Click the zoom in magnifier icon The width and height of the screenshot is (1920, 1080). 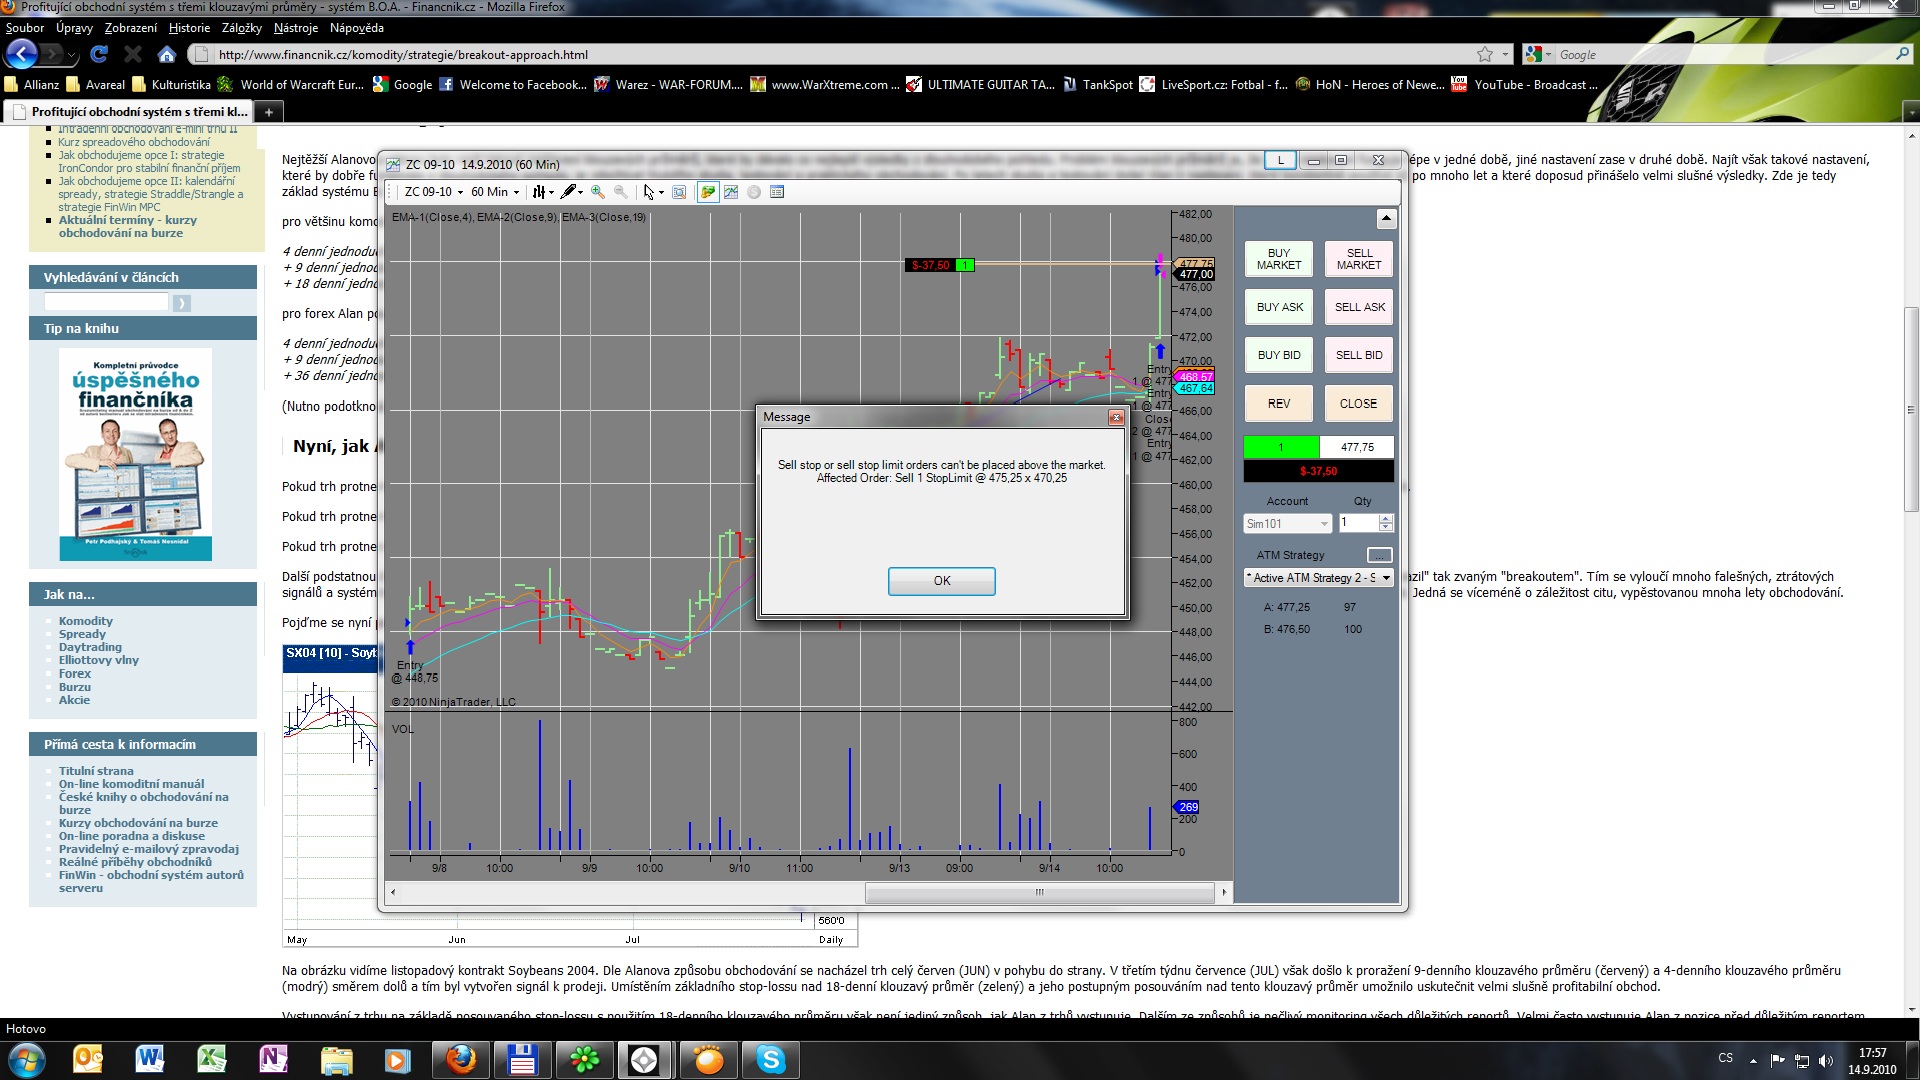tap(598, 192)
